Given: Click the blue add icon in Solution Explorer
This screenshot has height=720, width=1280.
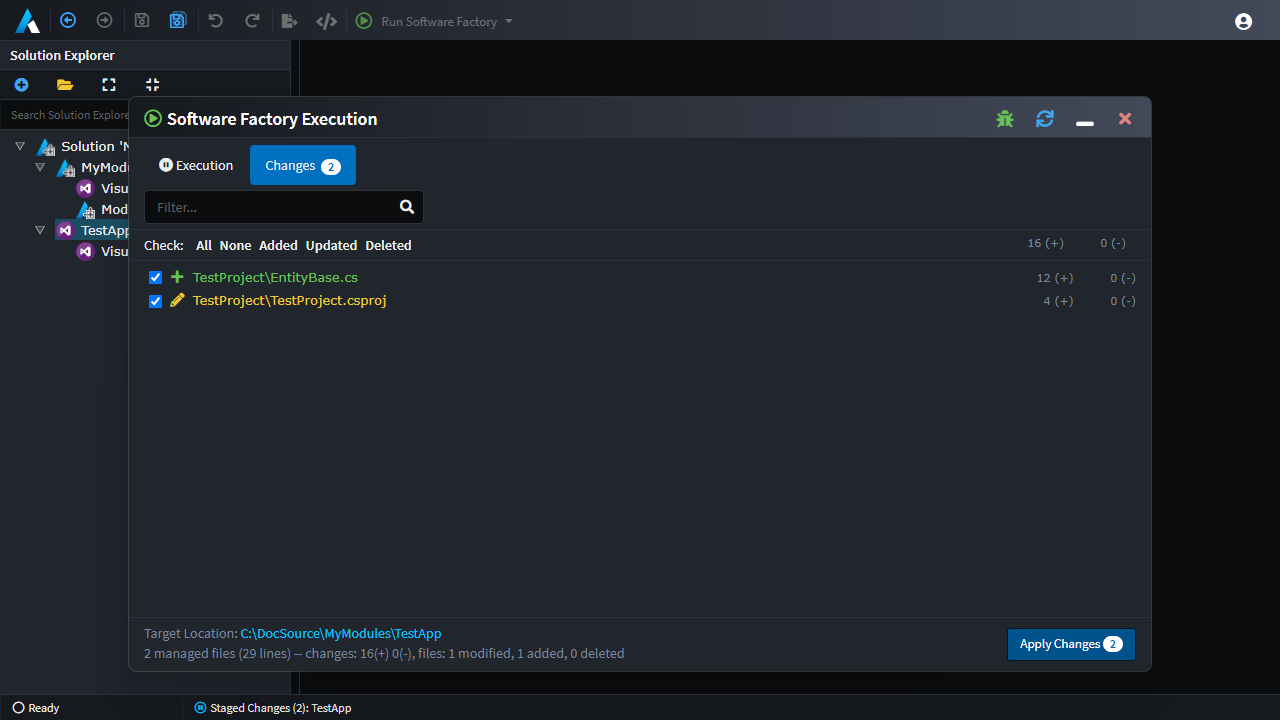Looking at the screenshot, I should (x=21, y=85).
